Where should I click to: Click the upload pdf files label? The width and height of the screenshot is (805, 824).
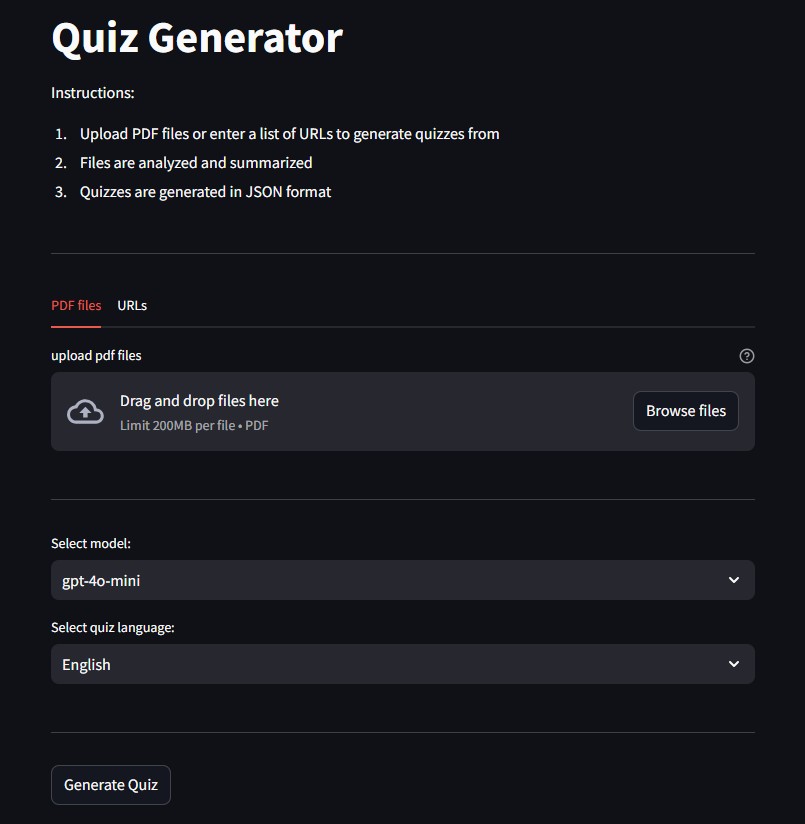96,356
